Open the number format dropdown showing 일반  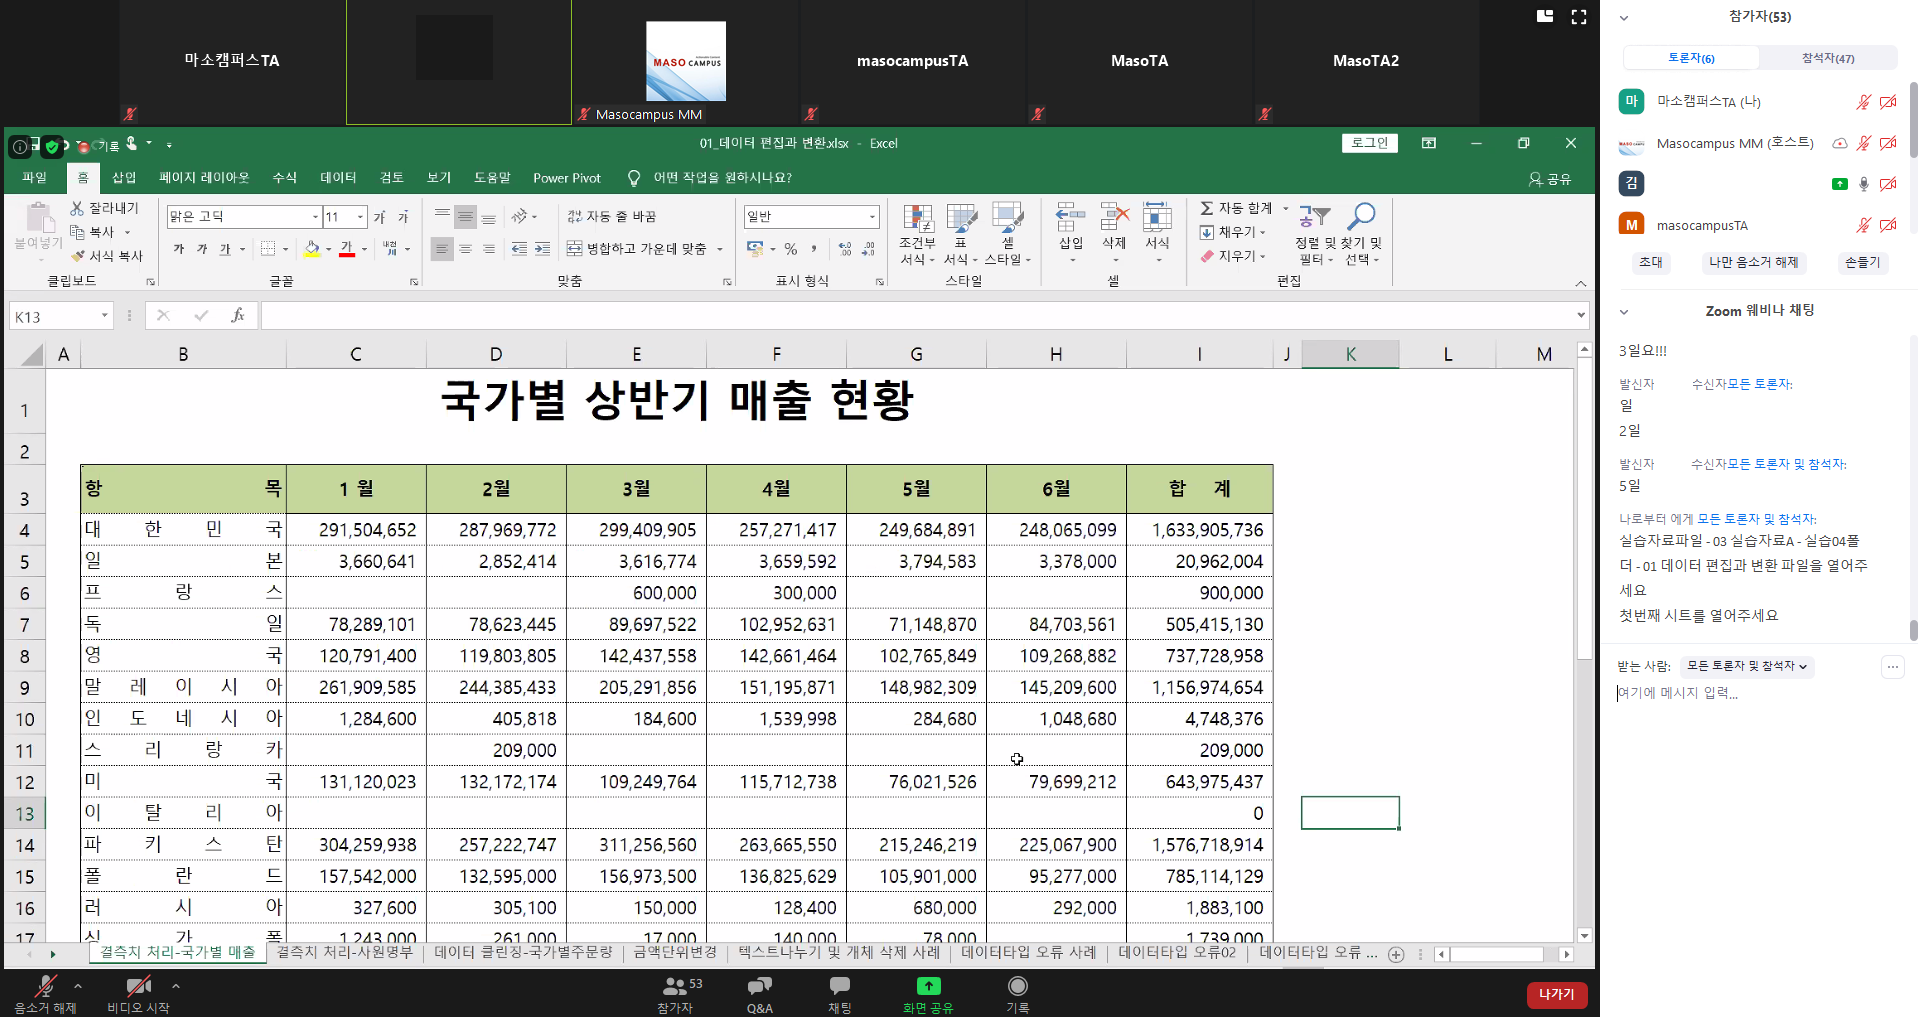point(871,217)
